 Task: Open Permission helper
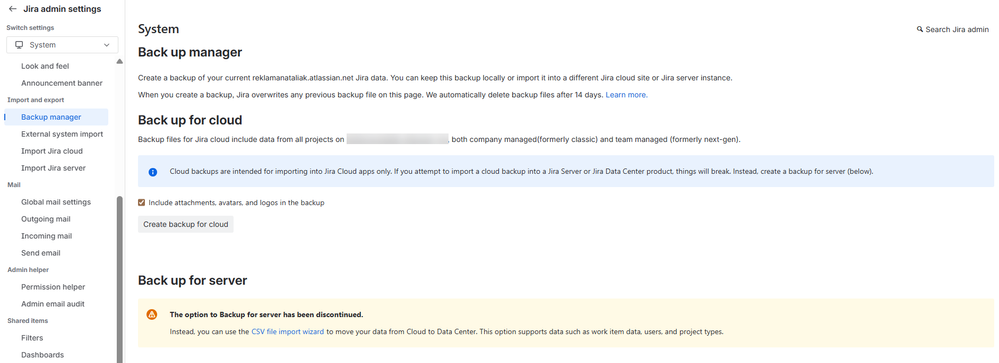pyautogui.click(x=53, y=287)
